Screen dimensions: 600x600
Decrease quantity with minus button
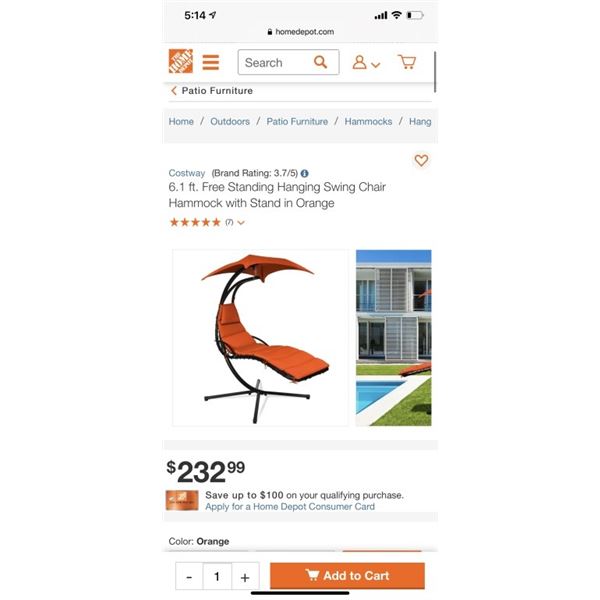[189, 576]
